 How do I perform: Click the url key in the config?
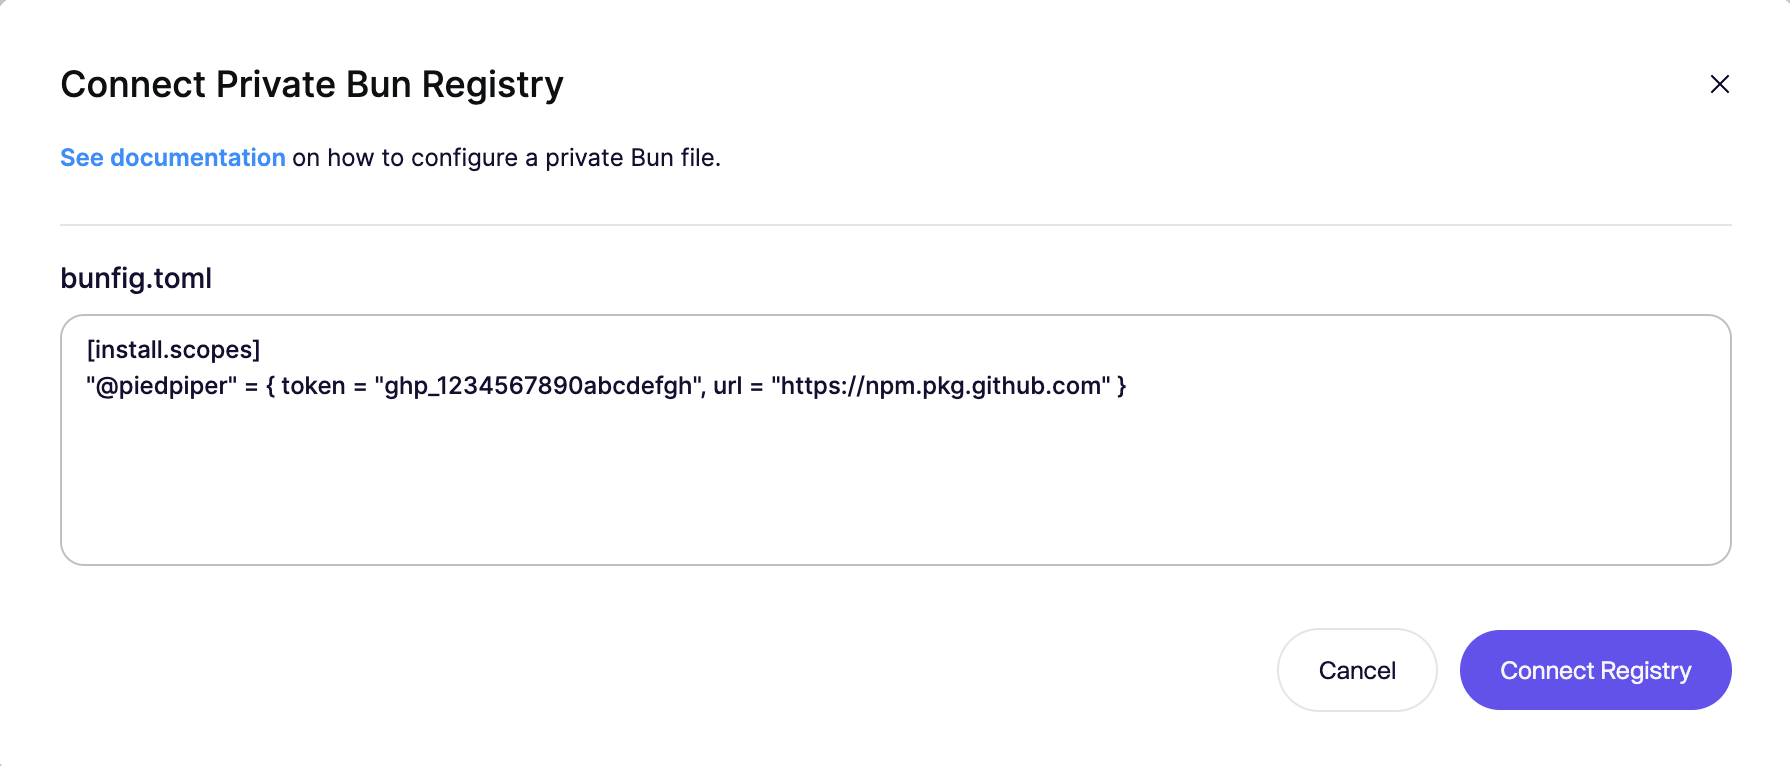coord(727,386)
